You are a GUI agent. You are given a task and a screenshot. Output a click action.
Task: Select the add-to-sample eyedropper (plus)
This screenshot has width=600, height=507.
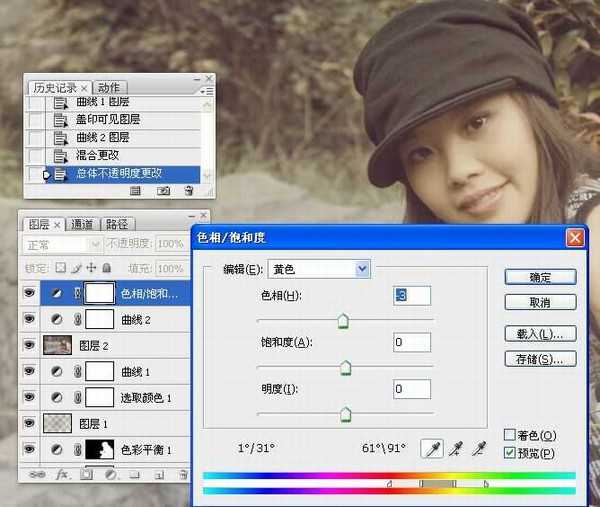pos(454,449)
